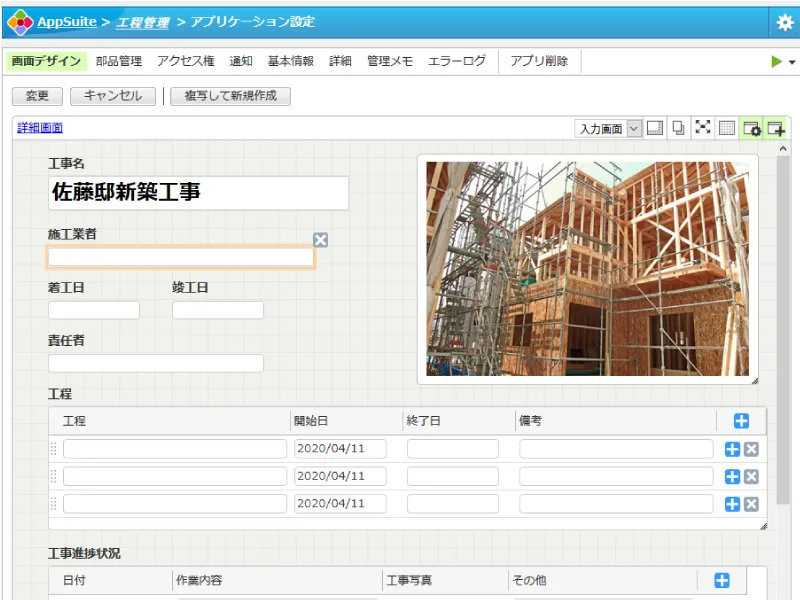
Task: Click the ruler/layout size icon
Action: tap(656, 128)
